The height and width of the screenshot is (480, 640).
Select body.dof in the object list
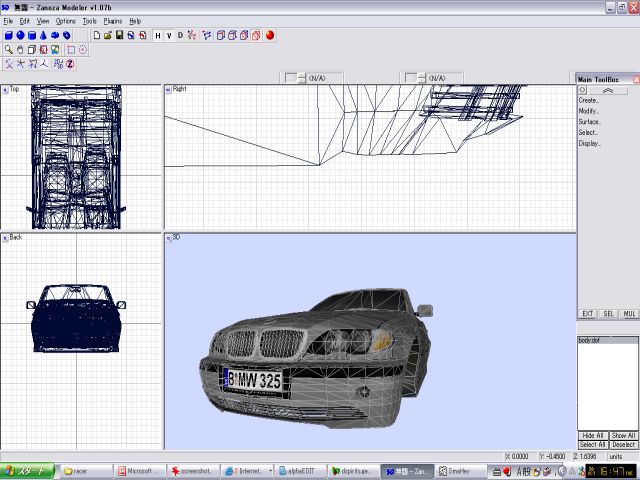(589, 342)
